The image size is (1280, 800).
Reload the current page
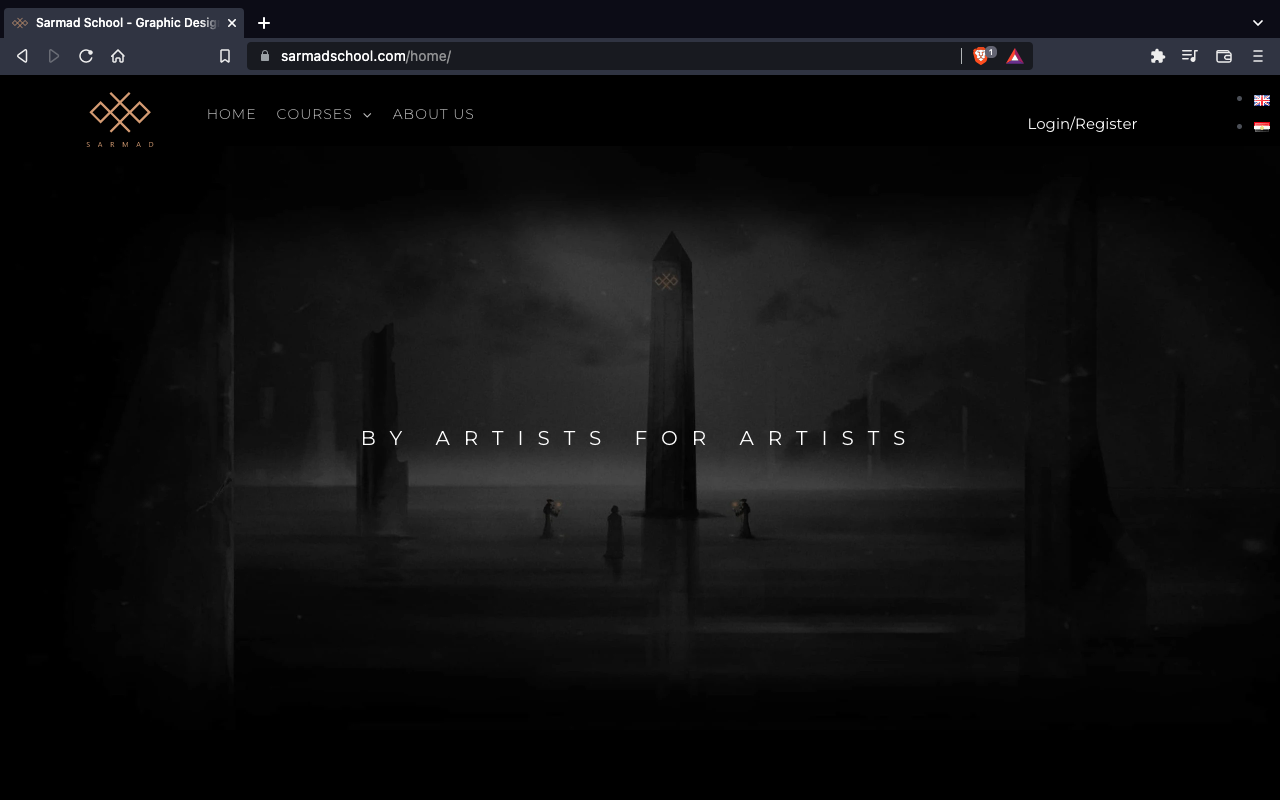(86, 56)
